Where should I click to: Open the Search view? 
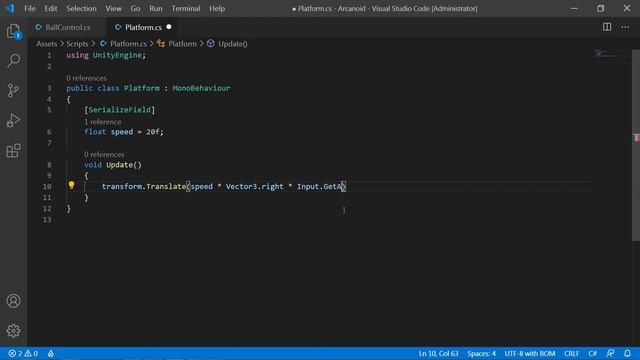13,60
